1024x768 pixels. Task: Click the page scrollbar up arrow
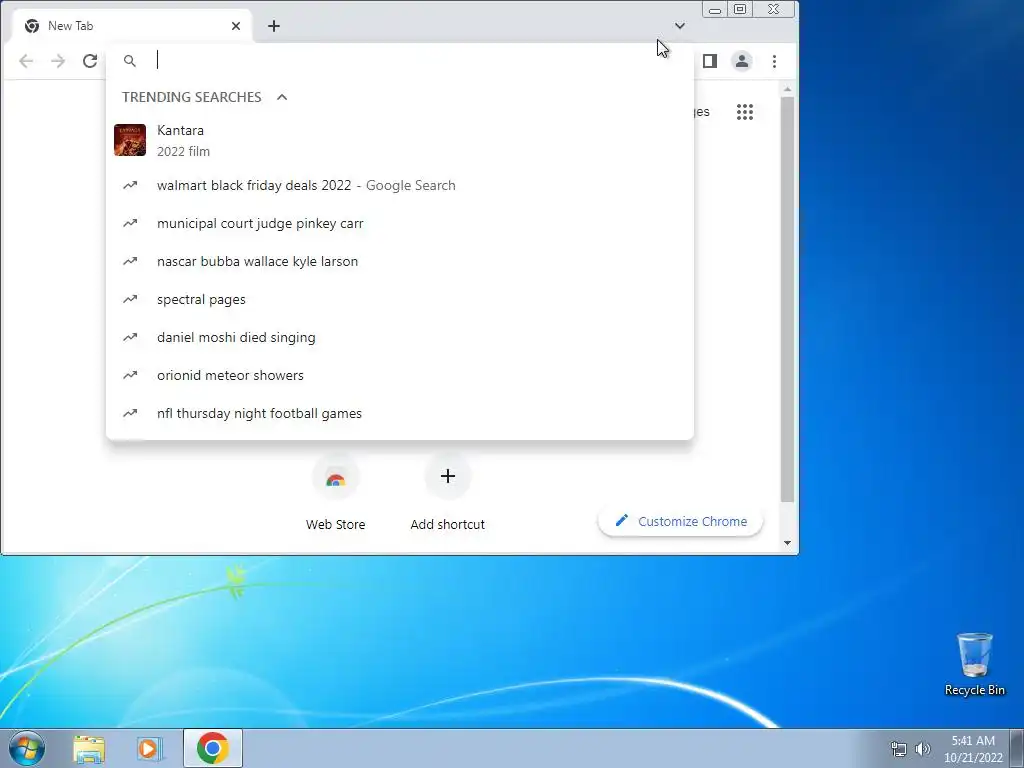(x=788, y=89)
